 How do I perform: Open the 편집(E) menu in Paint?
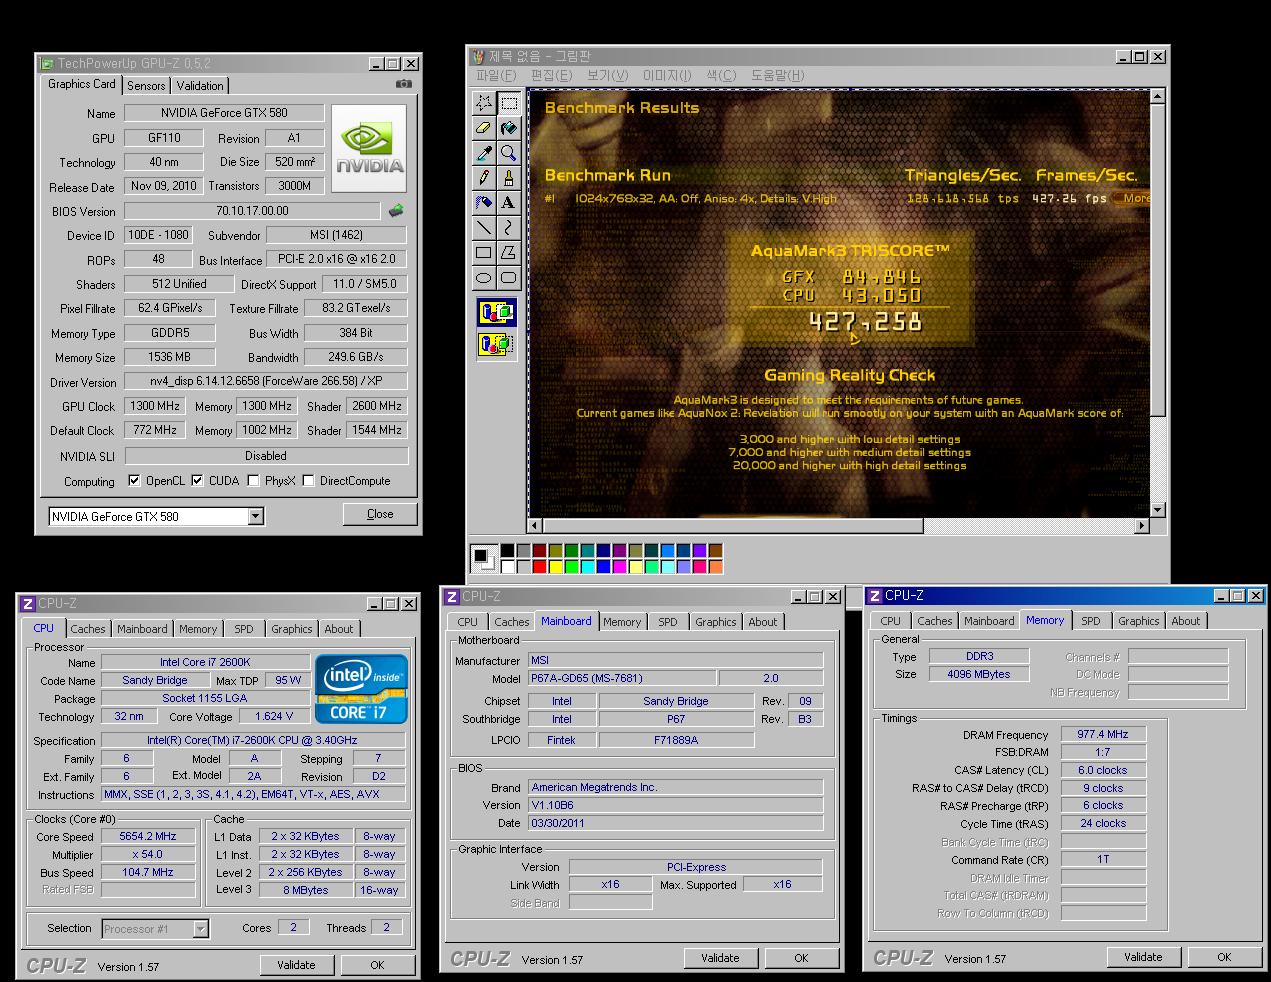click(551, 75)
